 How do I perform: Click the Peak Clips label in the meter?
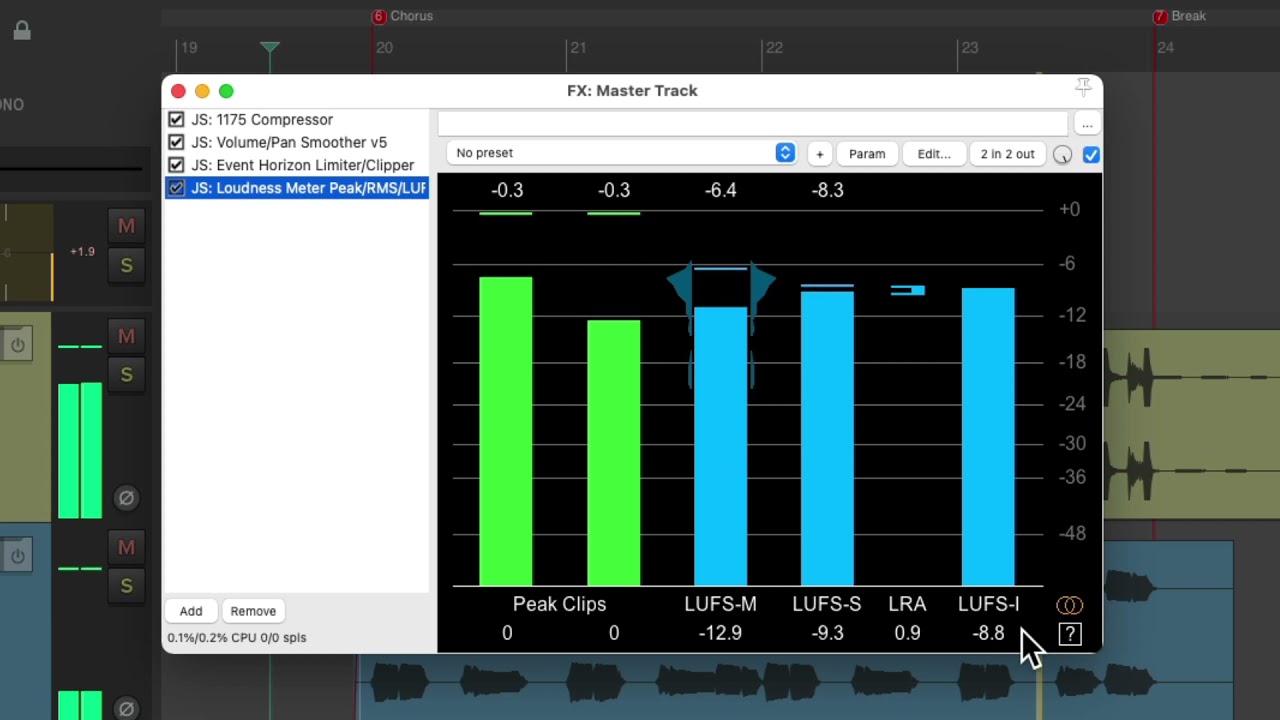coord(559,604)
